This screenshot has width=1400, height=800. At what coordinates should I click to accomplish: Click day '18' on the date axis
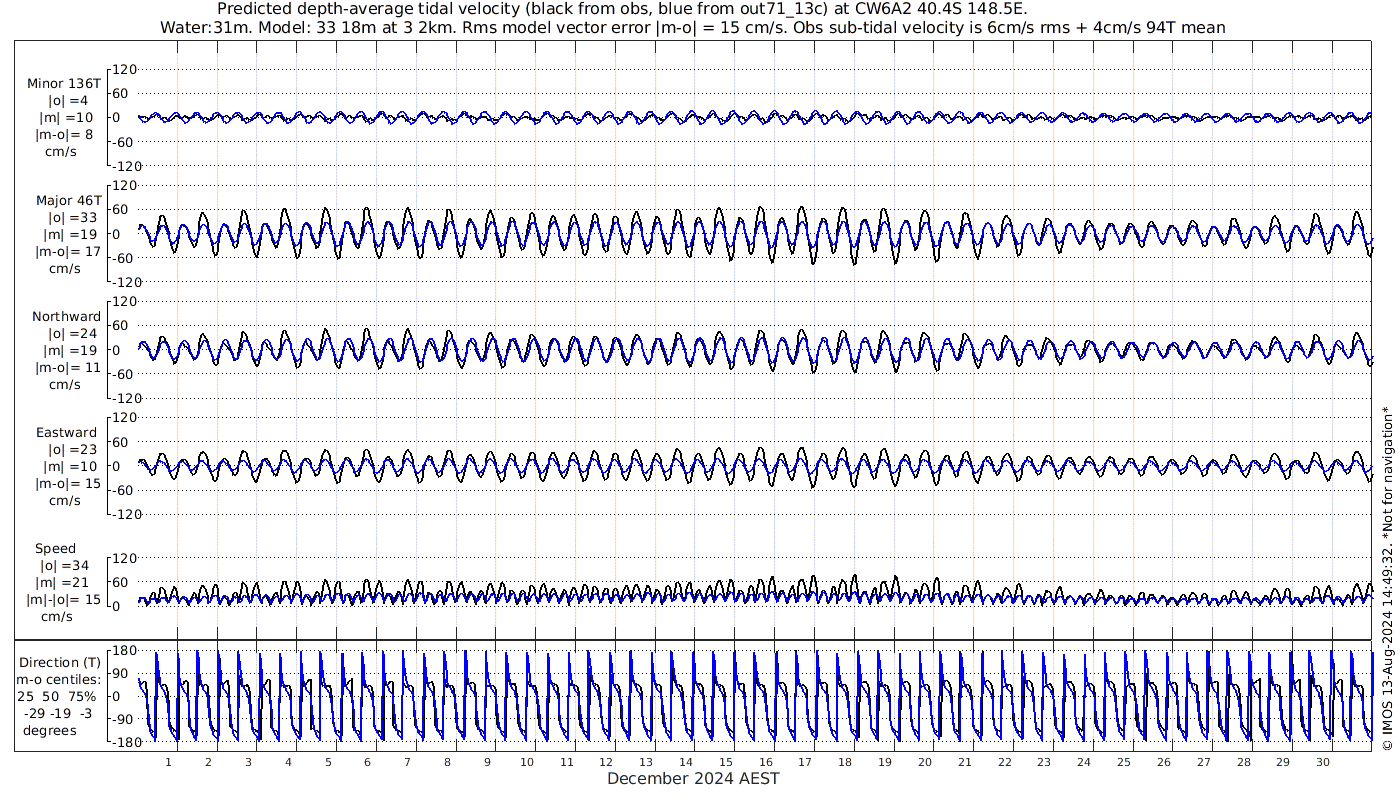pyautogui.click(x=845, y=762)
